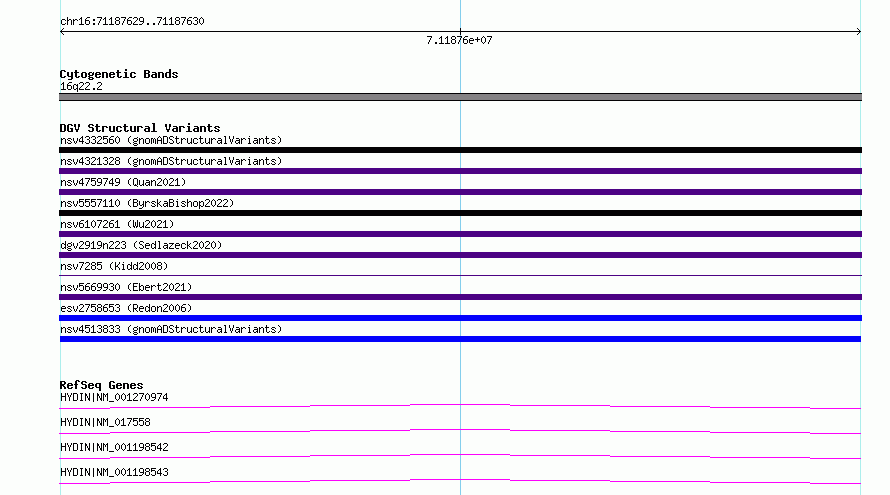The image size is (890, 495).
Task: Click the magenta line under HYDIN|NM_001270974
Action: pyautogui.click(x=460, y=406)
